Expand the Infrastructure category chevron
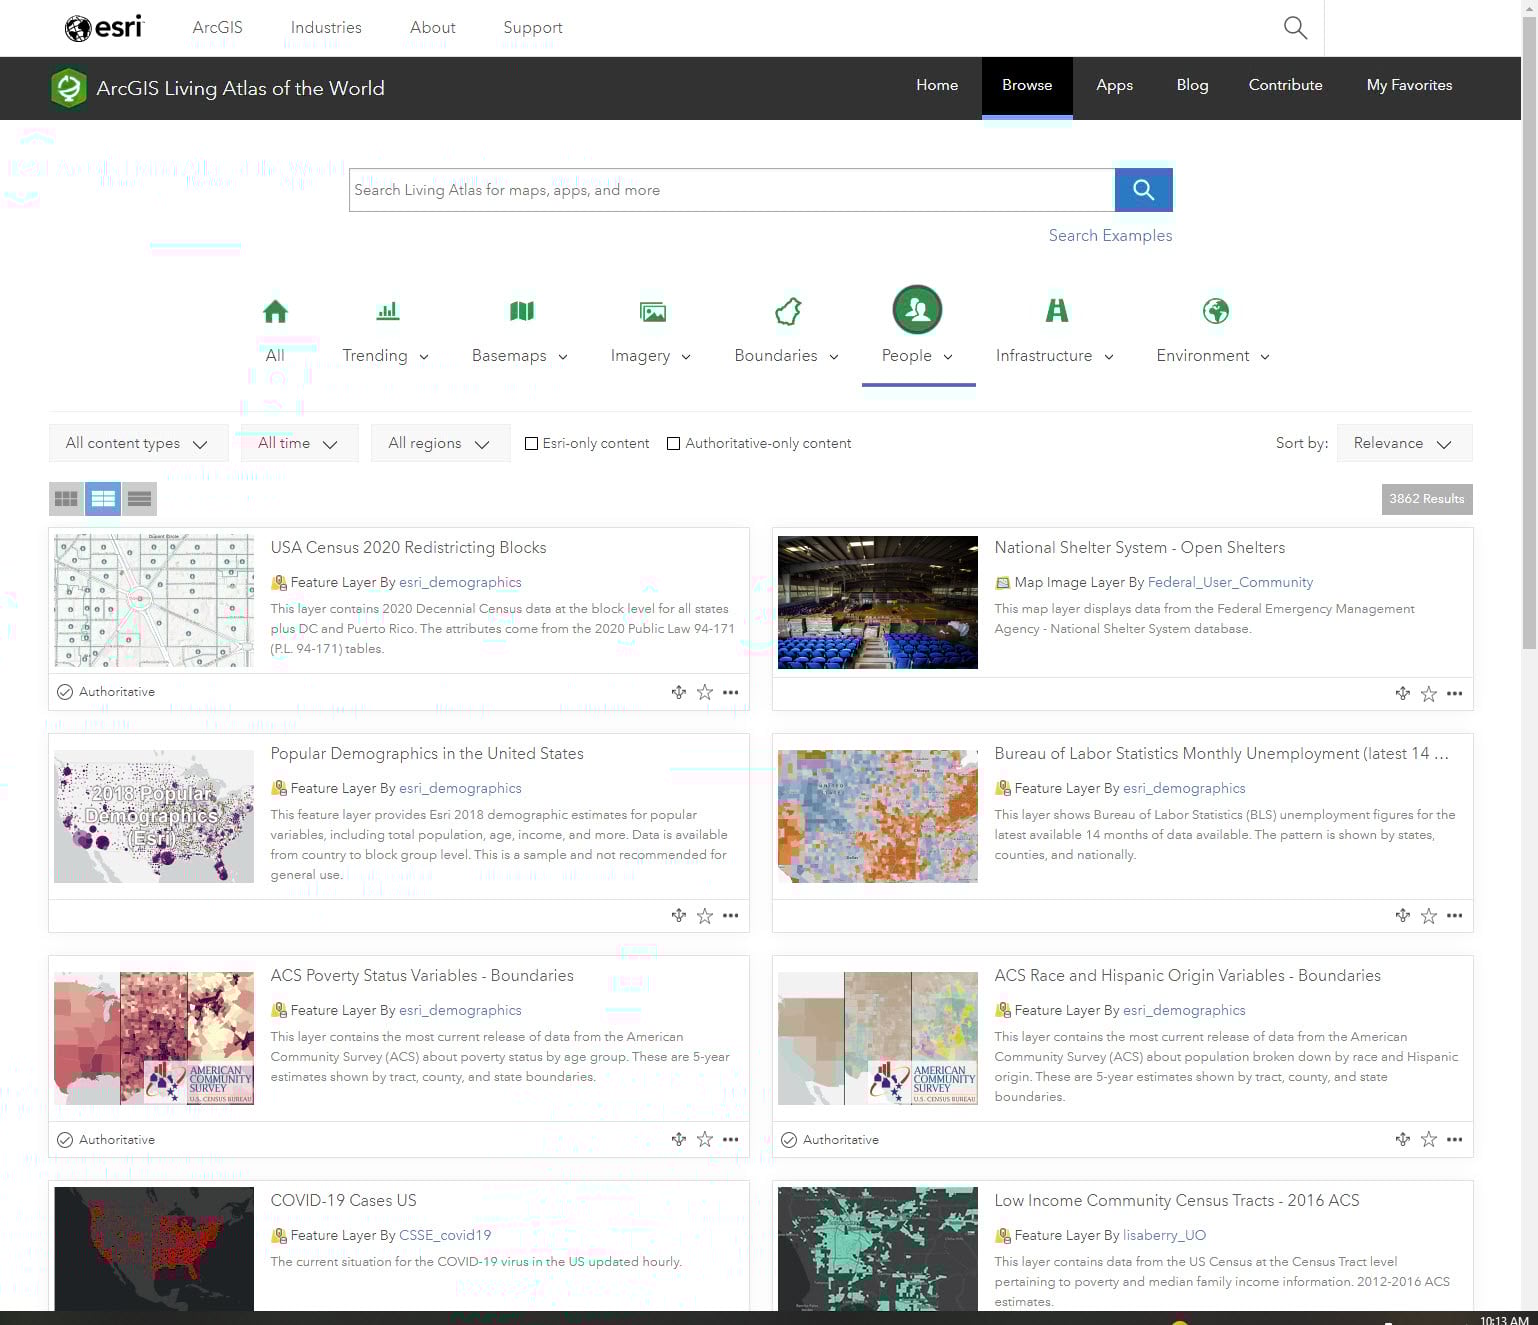 click(1109, 357)
